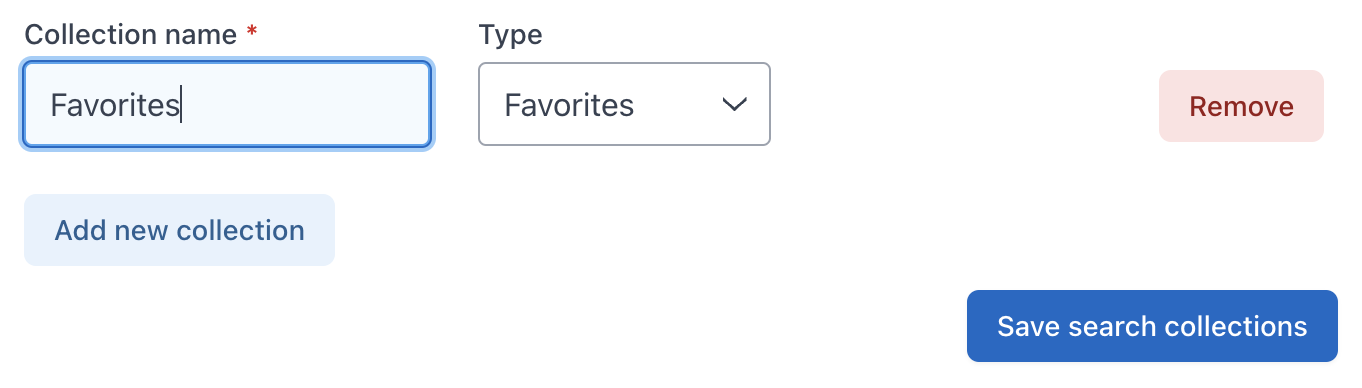
Task: Place cursor after Favorites text in input
Action: point(181,105)
